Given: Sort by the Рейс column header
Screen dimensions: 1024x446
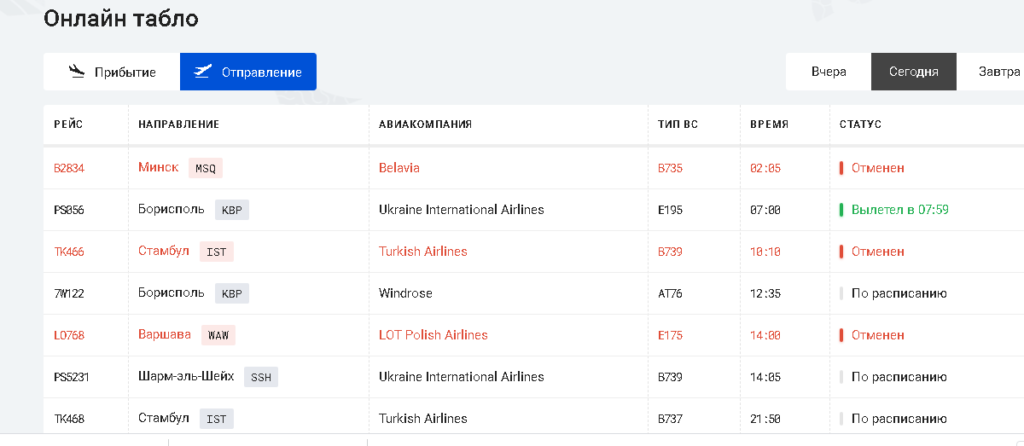Looking at the screenshot, I should [x=68, y=124].
